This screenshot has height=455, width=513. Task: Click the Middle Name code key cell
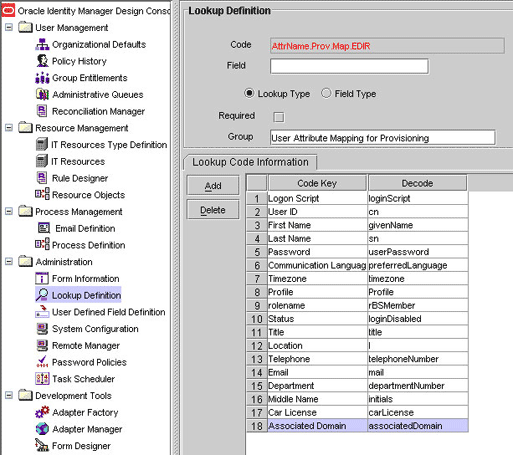coord(317,399)
